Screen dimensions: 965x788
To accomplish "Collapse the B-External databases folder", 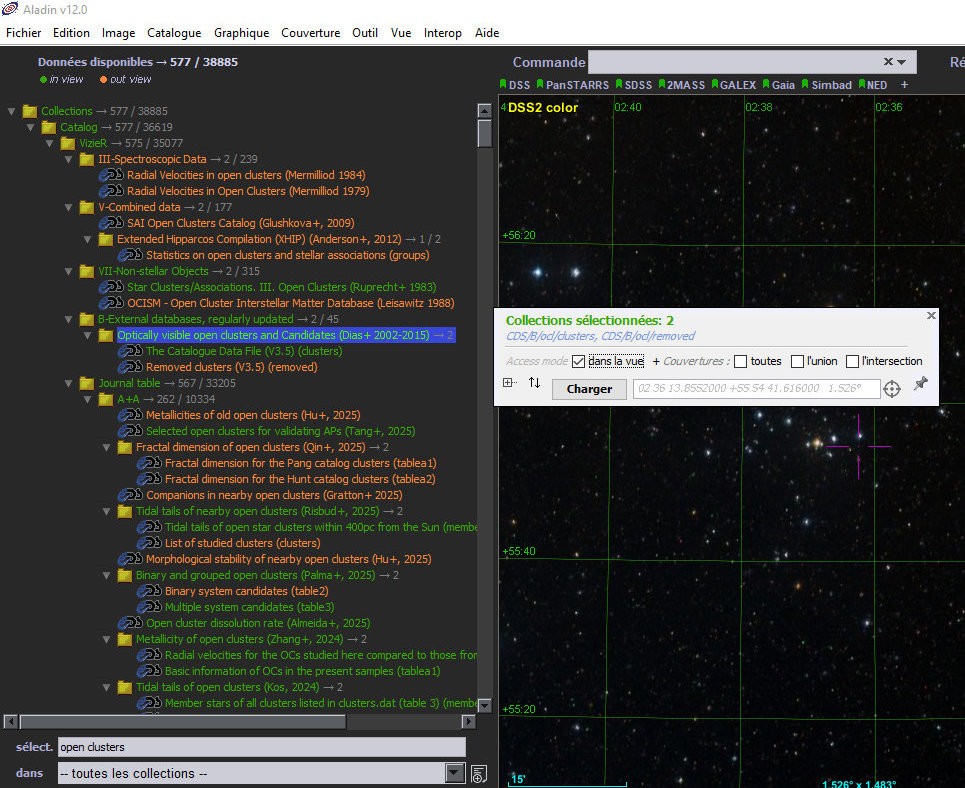I will pos(68,320).
